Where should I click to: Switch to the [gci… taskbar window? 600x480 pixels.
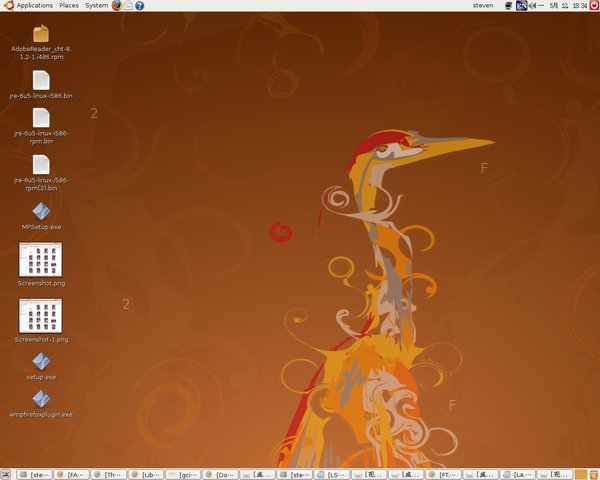(183, 475)
